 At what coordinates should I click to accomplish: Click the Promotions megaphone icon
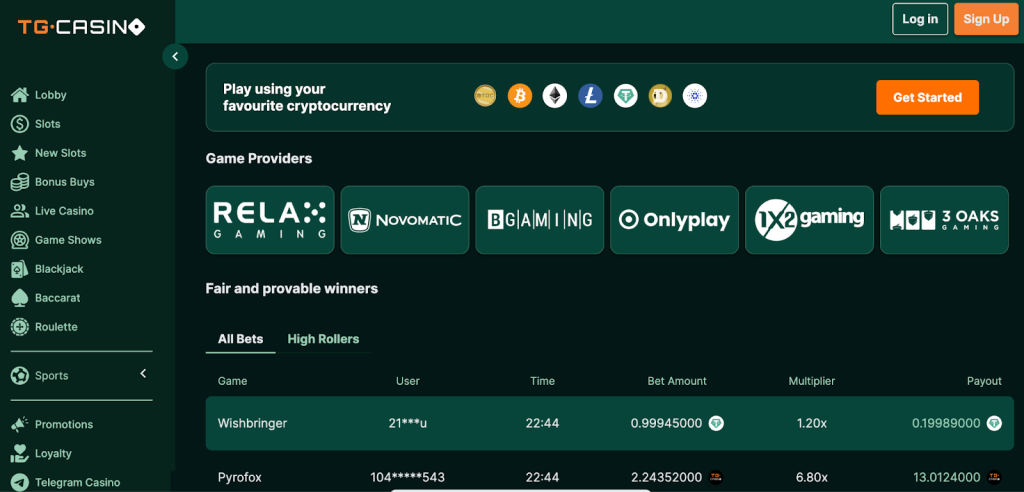coord(20,424)
